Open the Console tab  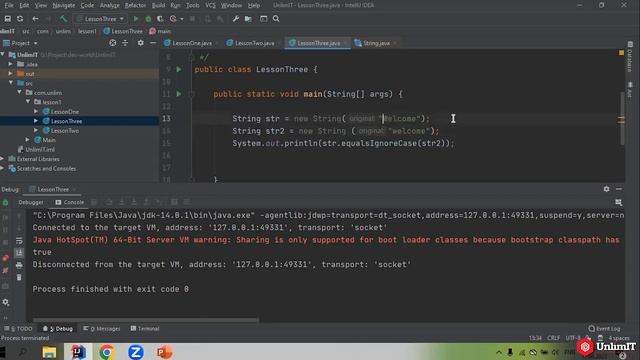[70, 202]
